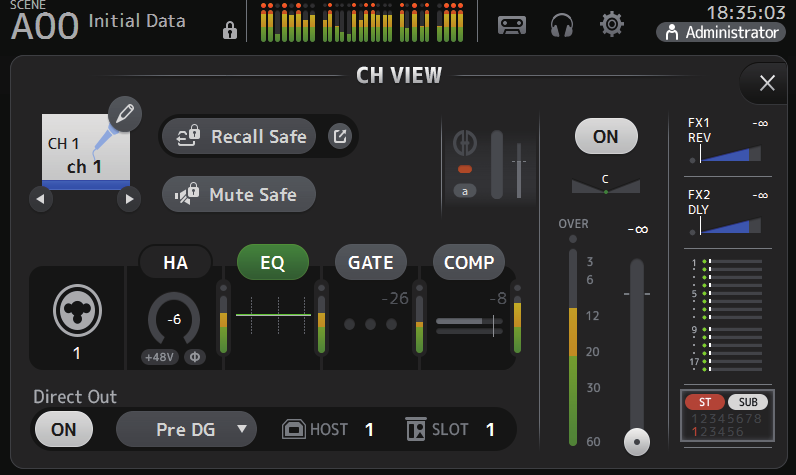This screenshot has width=796, height=475.
Task: Select the input jack connector icon
Action: pyautogui.click(x=77, y=311)
